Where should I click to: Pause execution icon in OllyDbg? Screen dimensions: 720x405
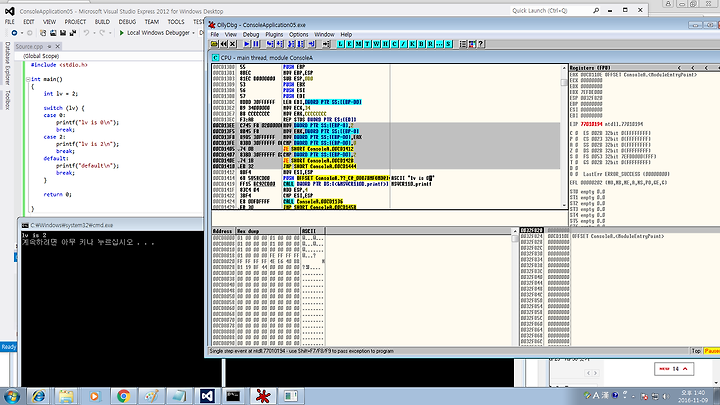coord(256,44)
